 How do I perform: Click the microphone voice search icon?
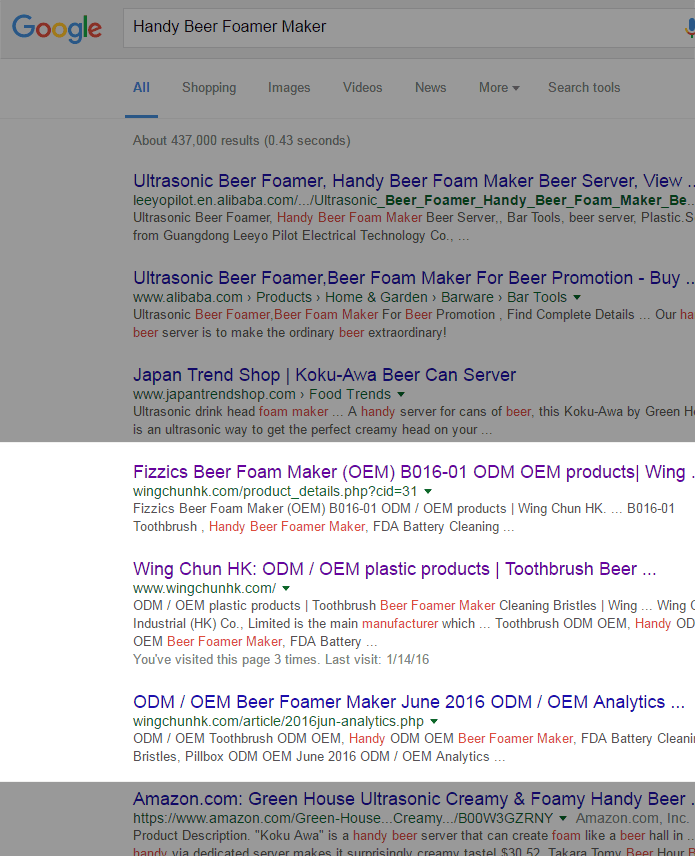[690, 27]
